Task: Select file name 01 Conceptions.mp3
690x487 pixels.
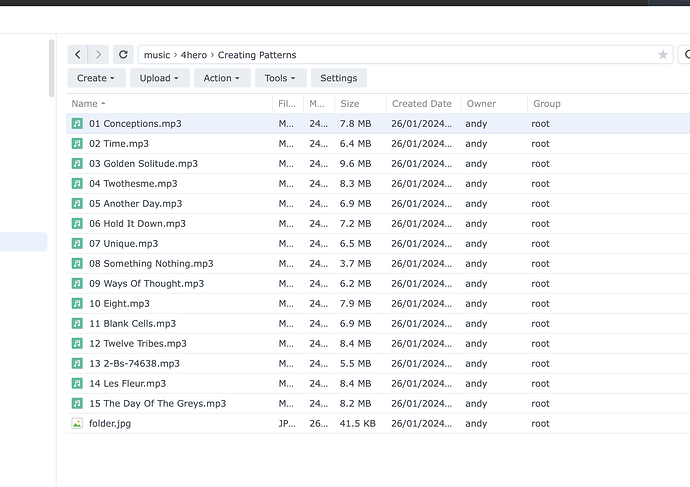Action: coord(135,124)
